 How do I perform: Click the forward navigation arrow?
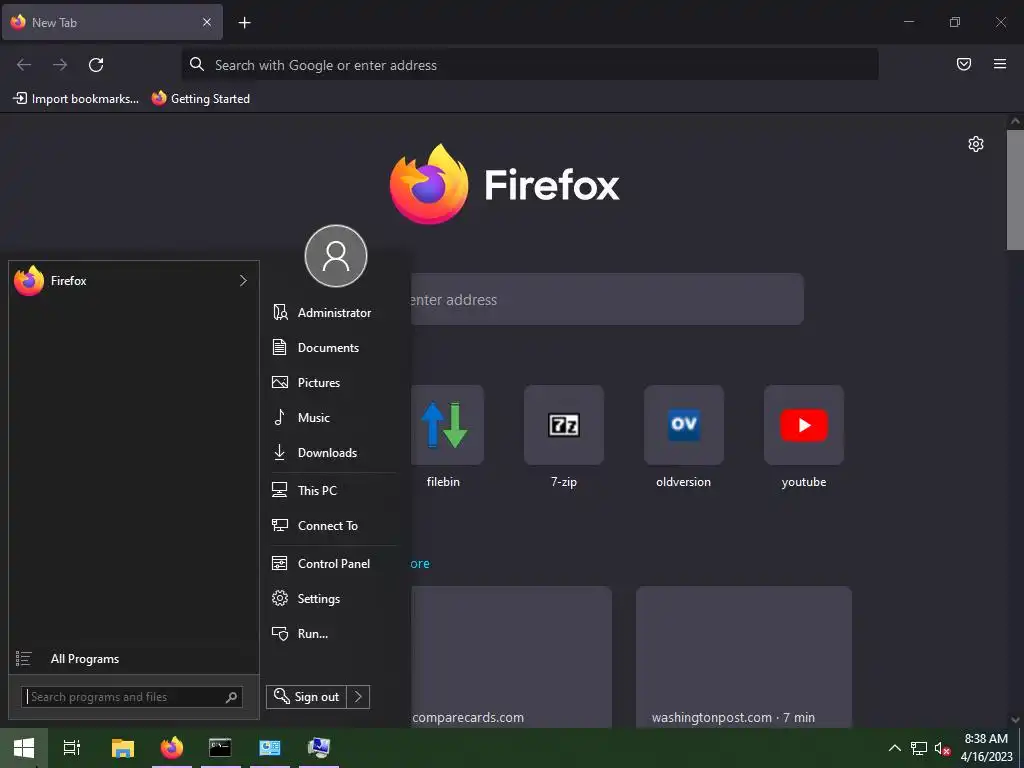(60, 65)
